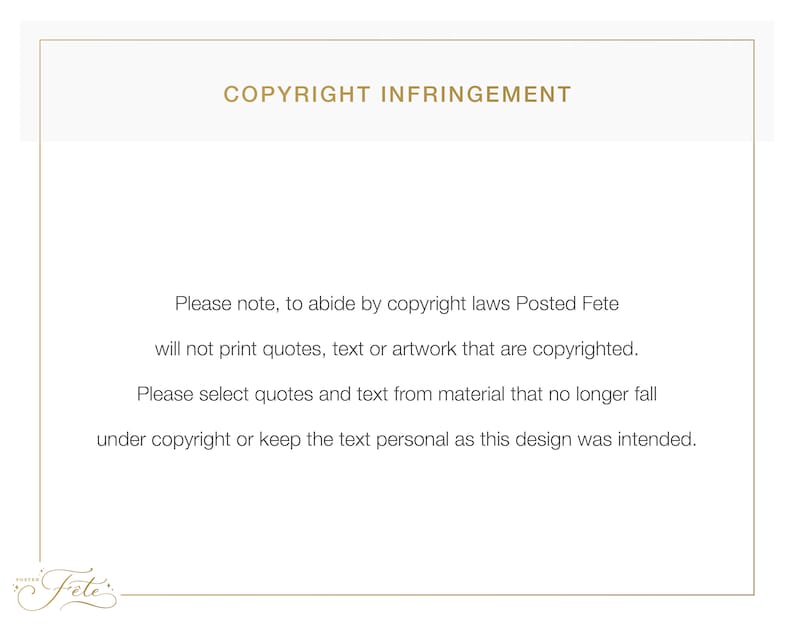Click the Posted Fete script logo

[66, 589]
